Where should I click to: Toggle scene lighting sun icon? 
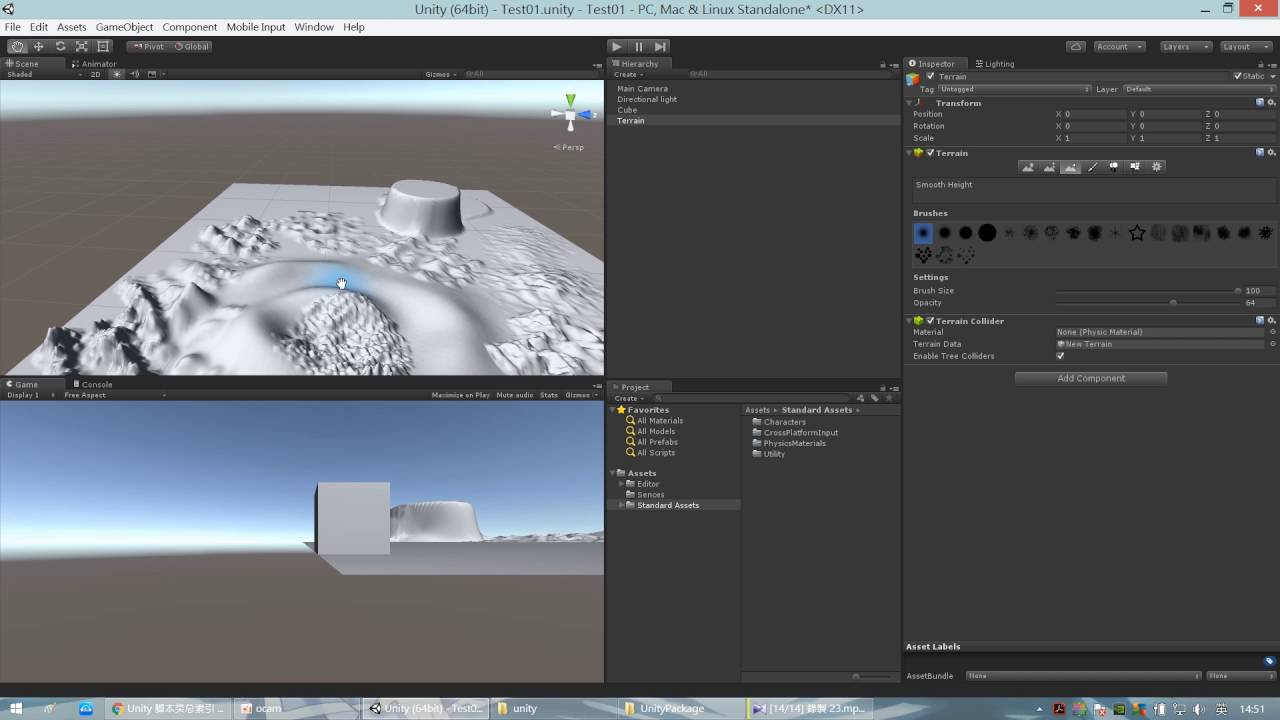click(116, 74)
